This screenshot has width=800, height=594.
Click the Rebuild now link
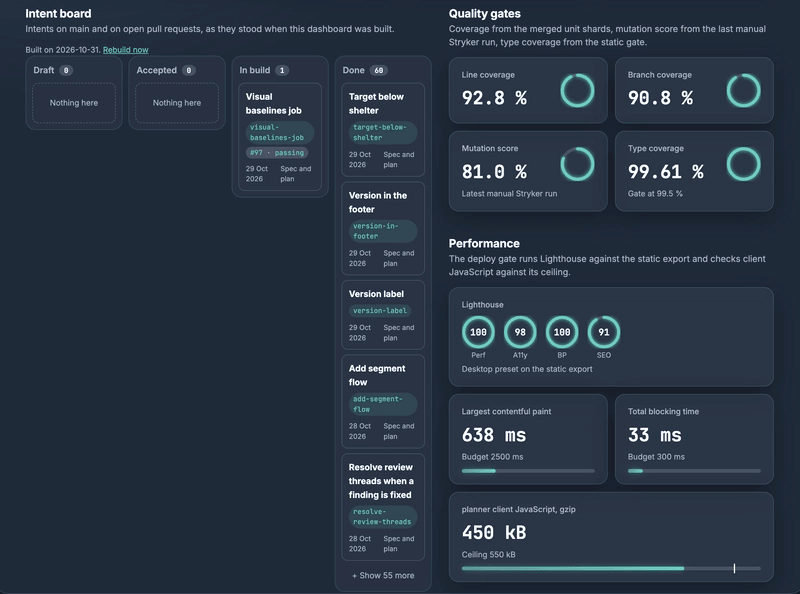click(x=126, y=50)
